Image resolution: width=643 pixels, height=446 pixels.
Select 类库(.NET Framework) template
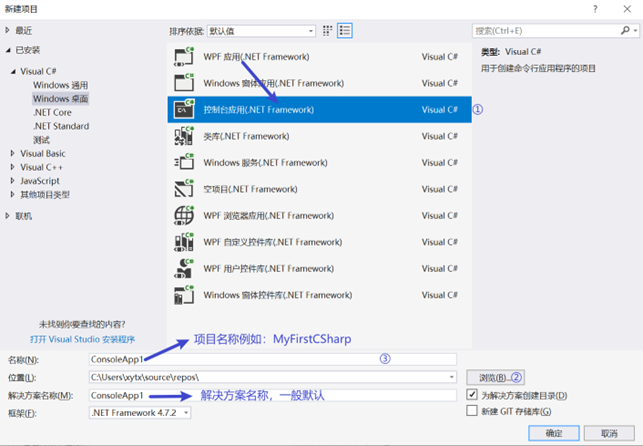pos(319,136)
